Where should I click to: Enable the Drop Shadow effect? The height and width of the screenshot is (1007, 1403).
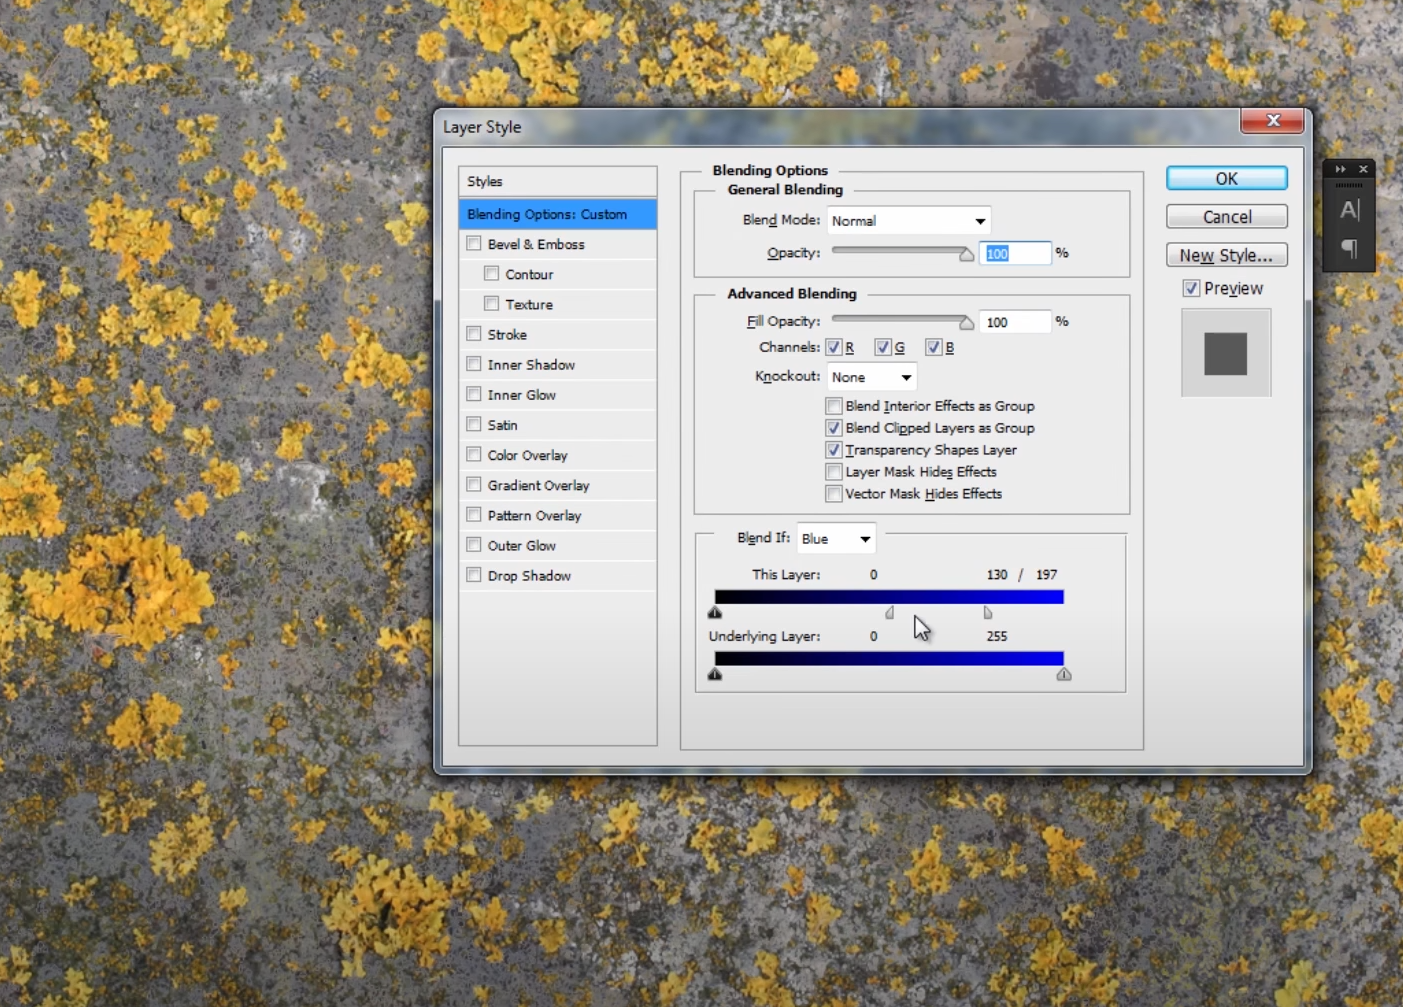click(x=473, y=575)
